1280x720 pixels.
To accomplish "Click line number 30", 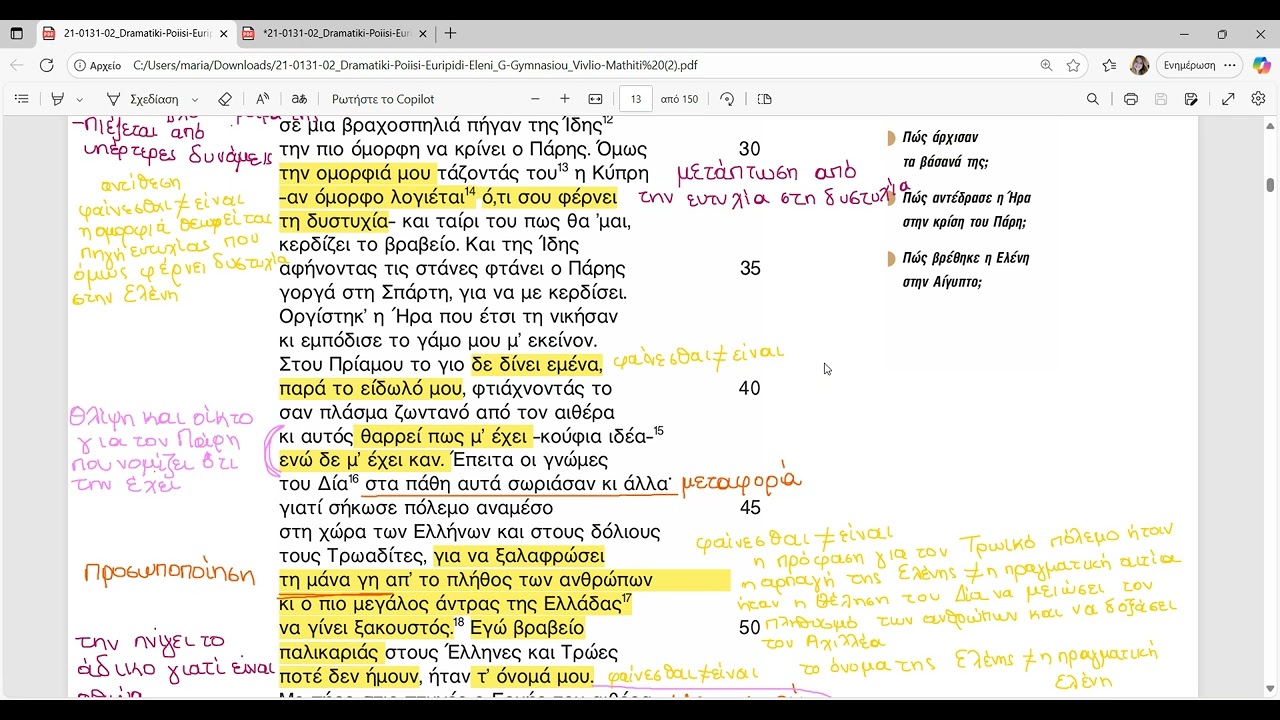I will point(749,149).
